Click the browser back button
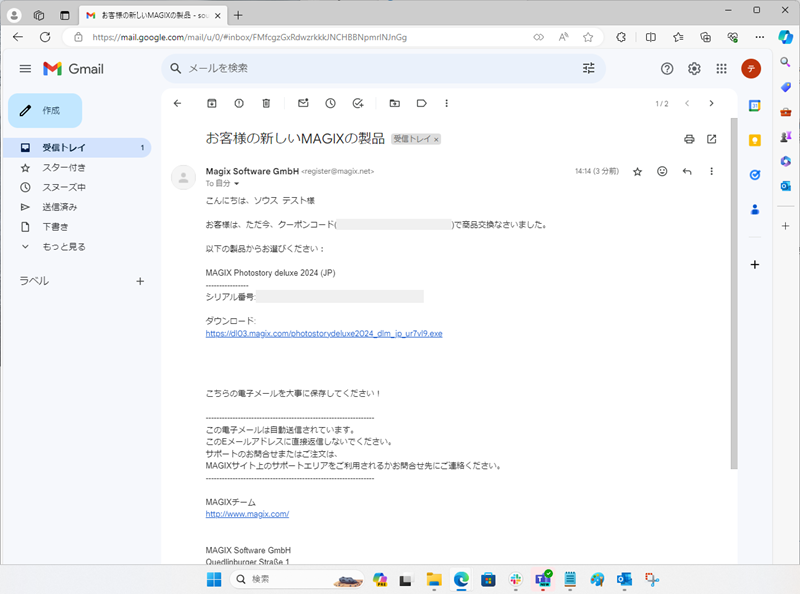The width and height of the screenshot is (800, 594). 18,37
